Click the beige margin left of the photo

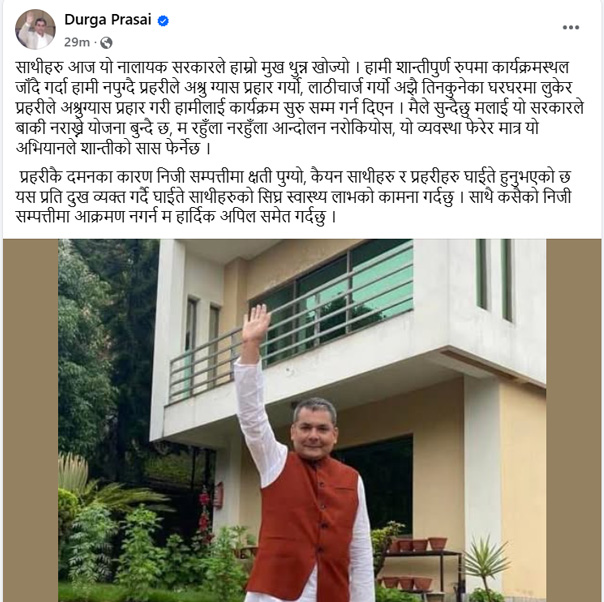tap(30, 420)
